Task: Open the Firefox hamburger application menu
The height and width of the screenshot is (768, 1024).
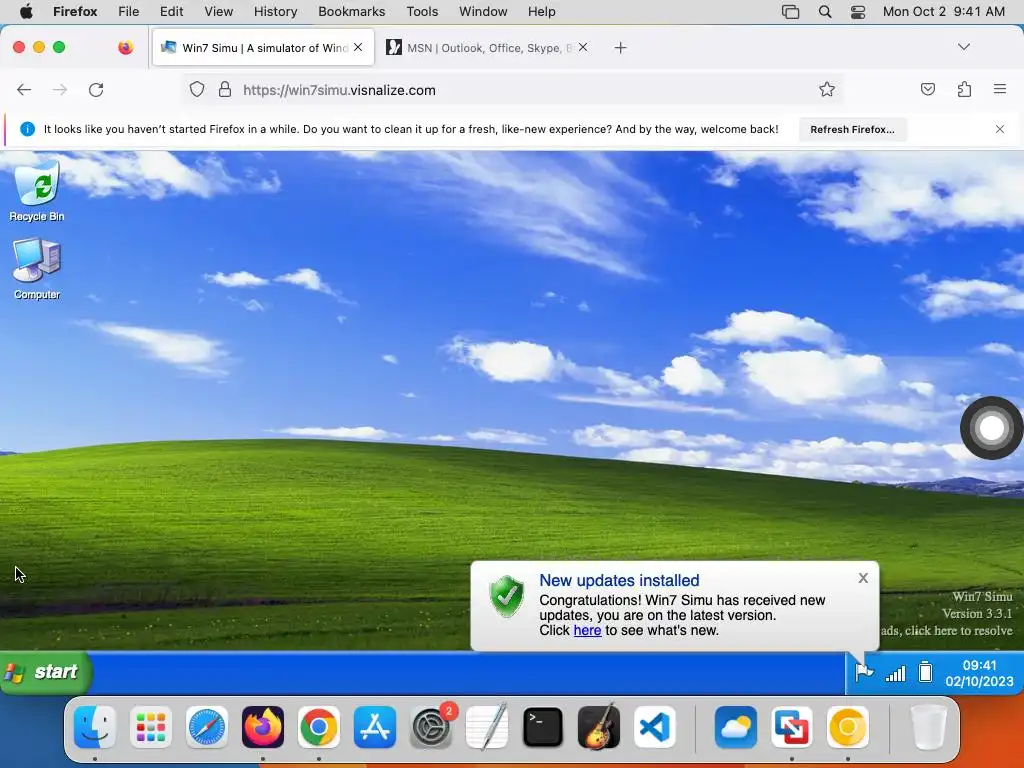Action: [1000, 89]
